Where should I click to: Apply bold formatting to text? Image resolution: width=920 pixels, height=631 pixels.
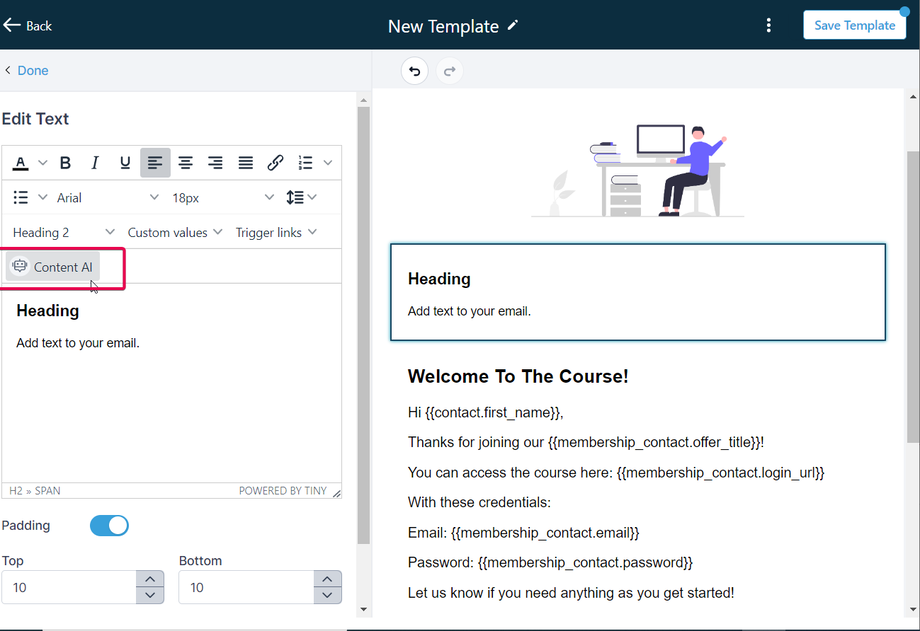click(65, 163)
